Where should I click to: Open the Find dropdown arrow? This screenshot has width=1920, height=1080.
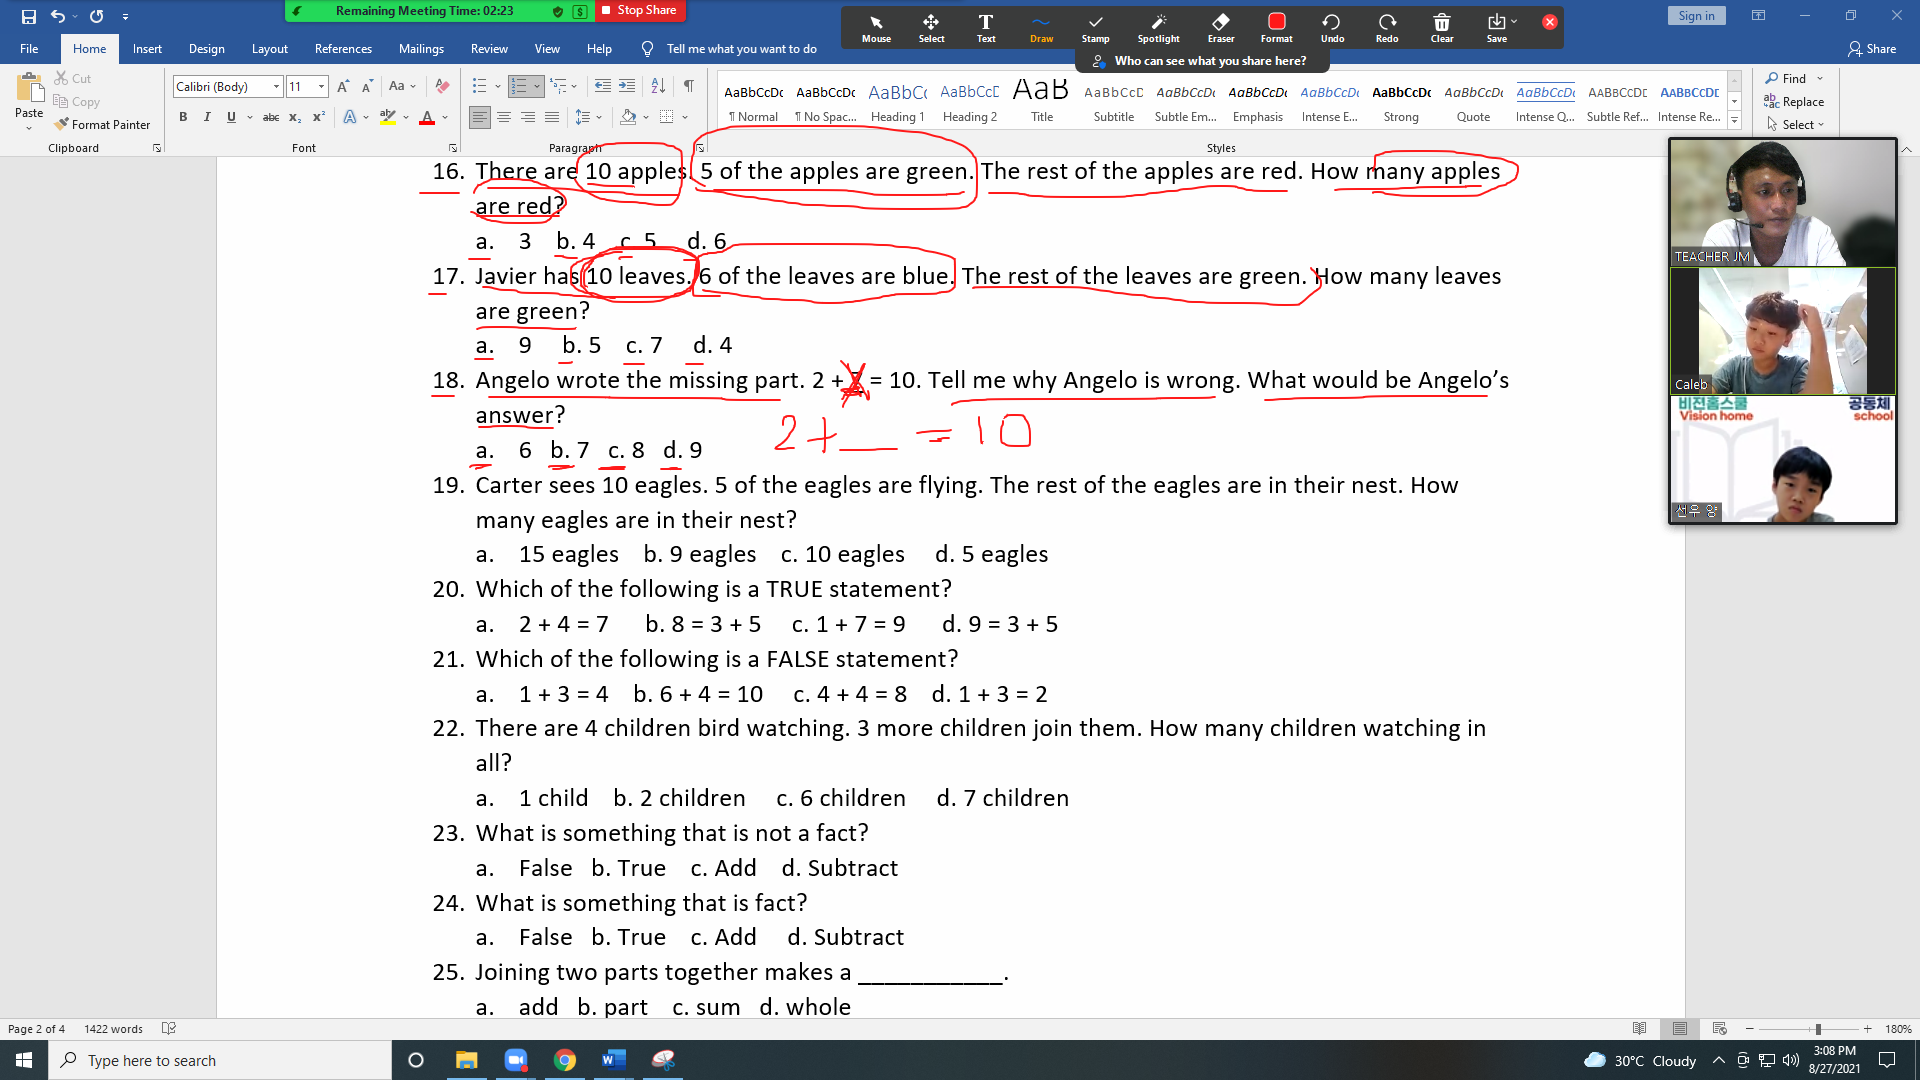point(1820,78)
